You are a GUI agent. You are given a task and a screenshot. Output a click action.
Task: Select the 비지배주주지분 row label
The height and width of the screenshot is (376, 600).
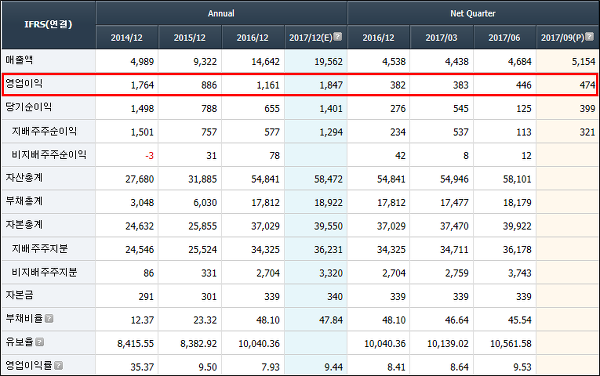[44, 272]
